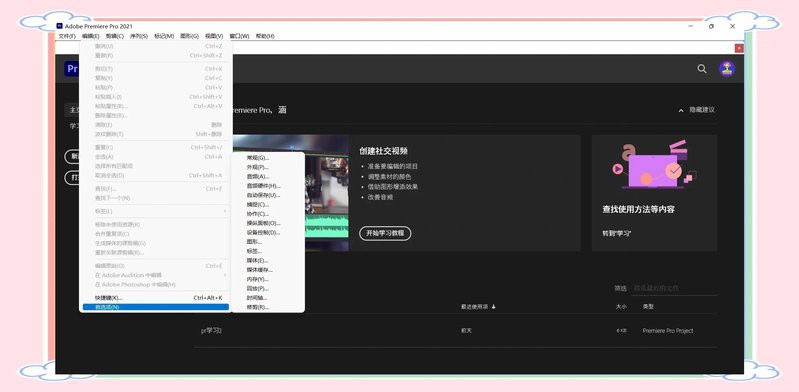The width and height of the screenshot is (799, 392).
Task: Click the 创建社交视频 heading
Action: tap(383, 151)
